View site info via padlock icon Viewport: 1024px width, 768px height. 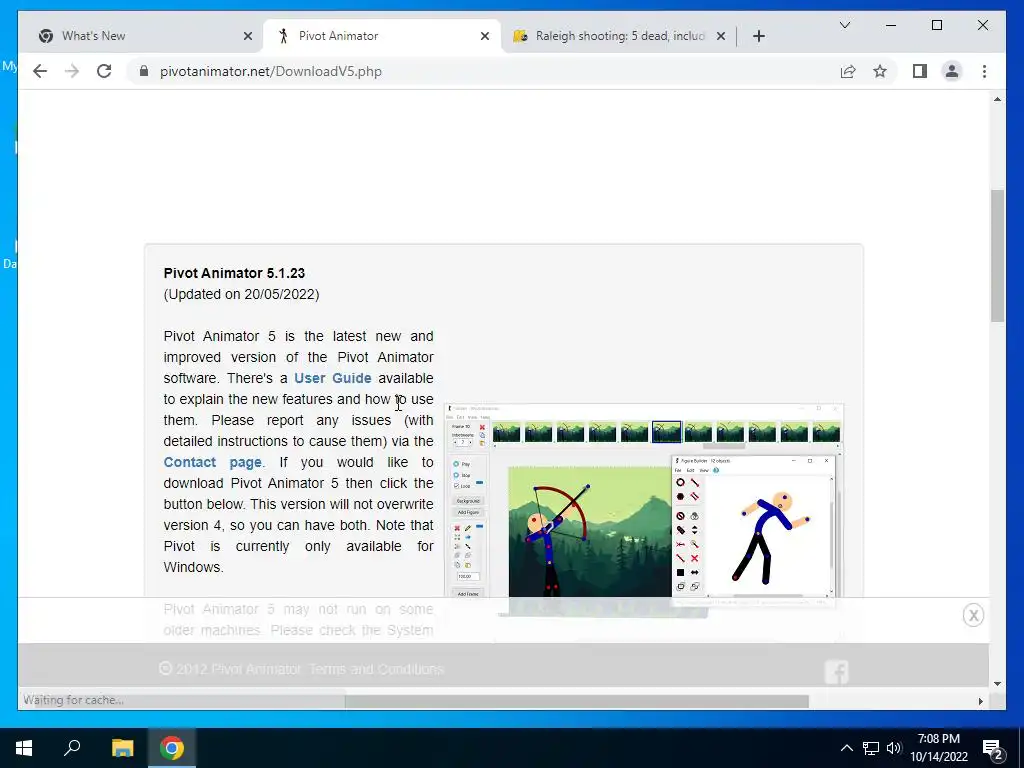click(144, 71)
